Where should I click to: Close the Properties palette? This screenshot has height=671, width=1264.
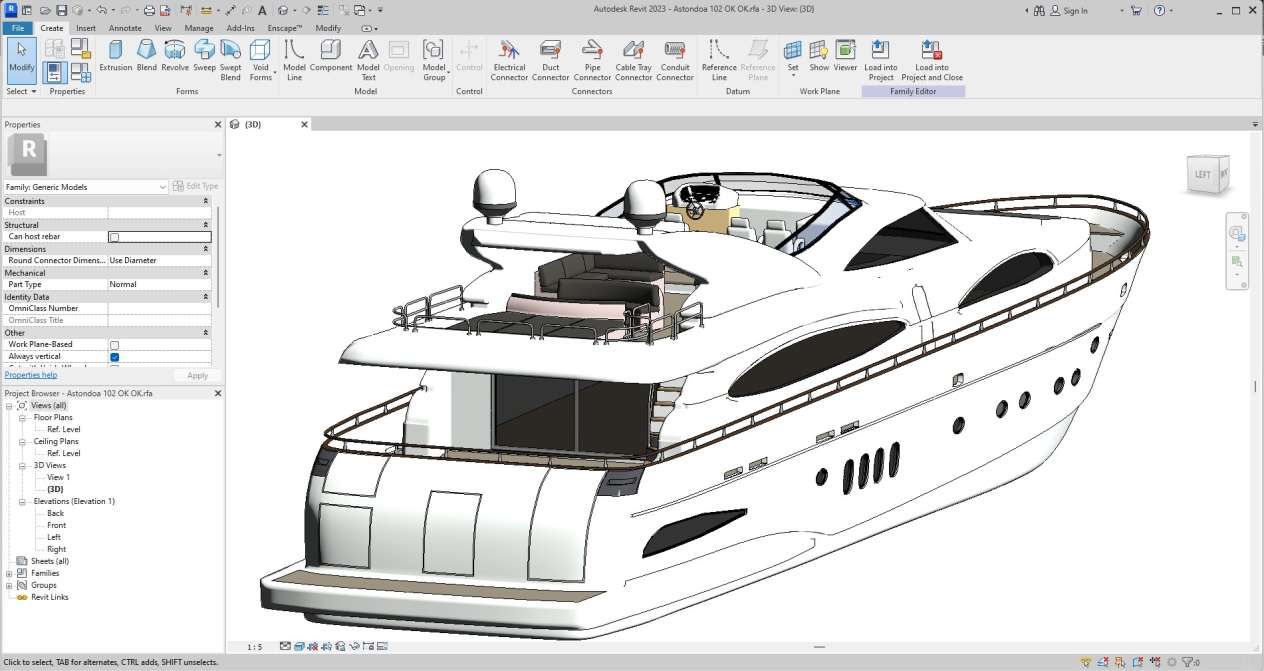218,125
